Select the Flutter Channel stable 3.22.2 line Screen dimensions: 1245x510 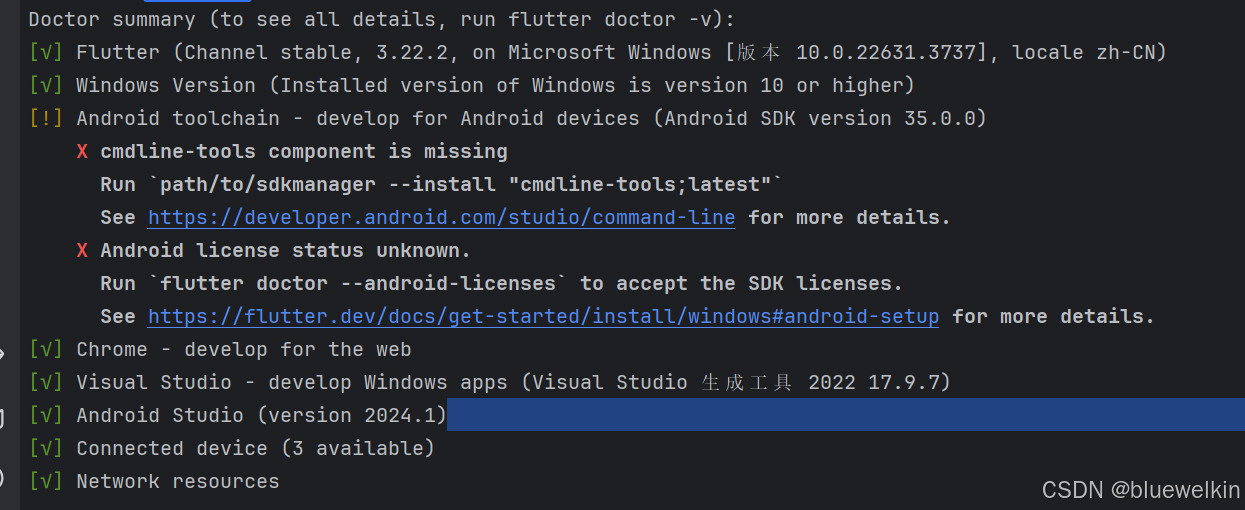click(598, 52)
